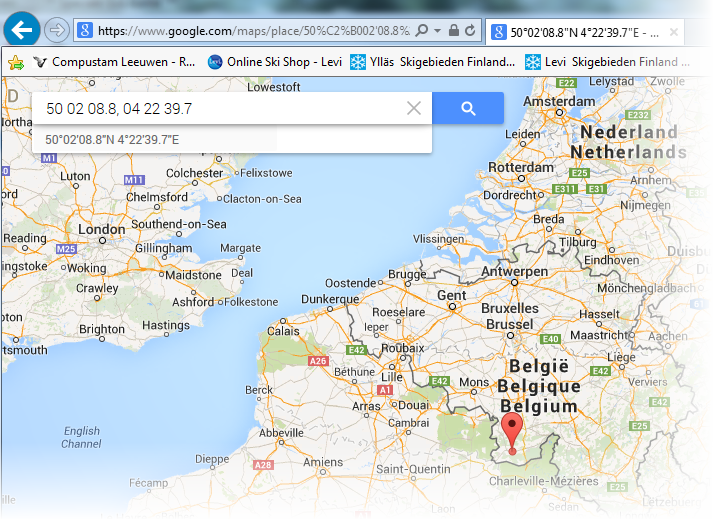Image resolution: width=713 pixels, height=520 pixels.
Task: Clear the Maps search with X icon
Action: pyautogui.click(x=414, y=108)
